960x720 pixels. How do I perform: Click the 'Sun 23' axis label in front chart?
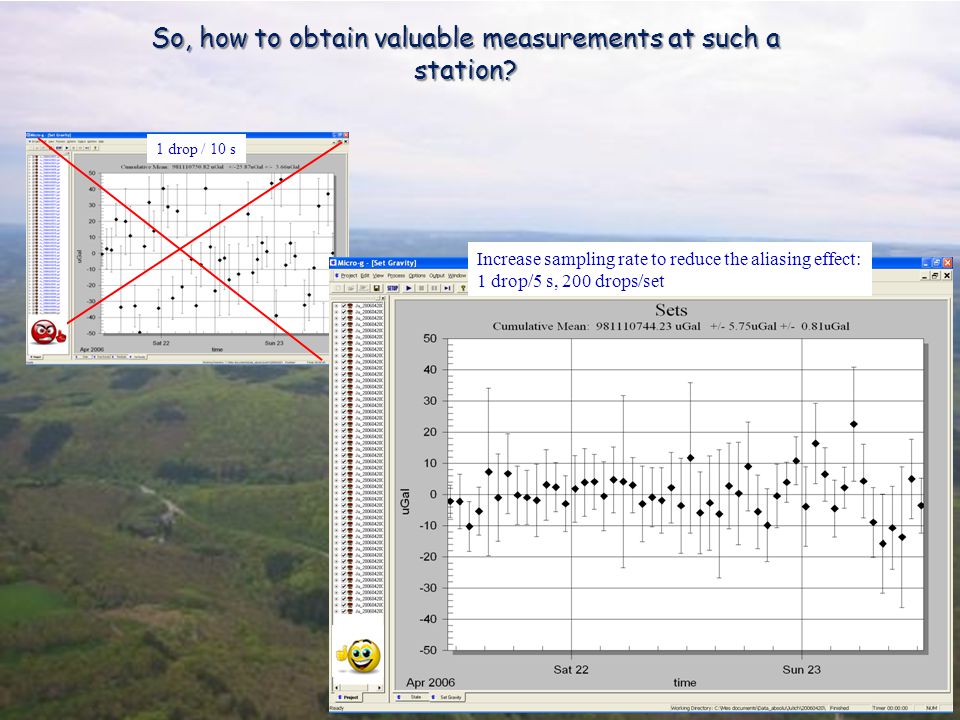(x=801, y=670)
